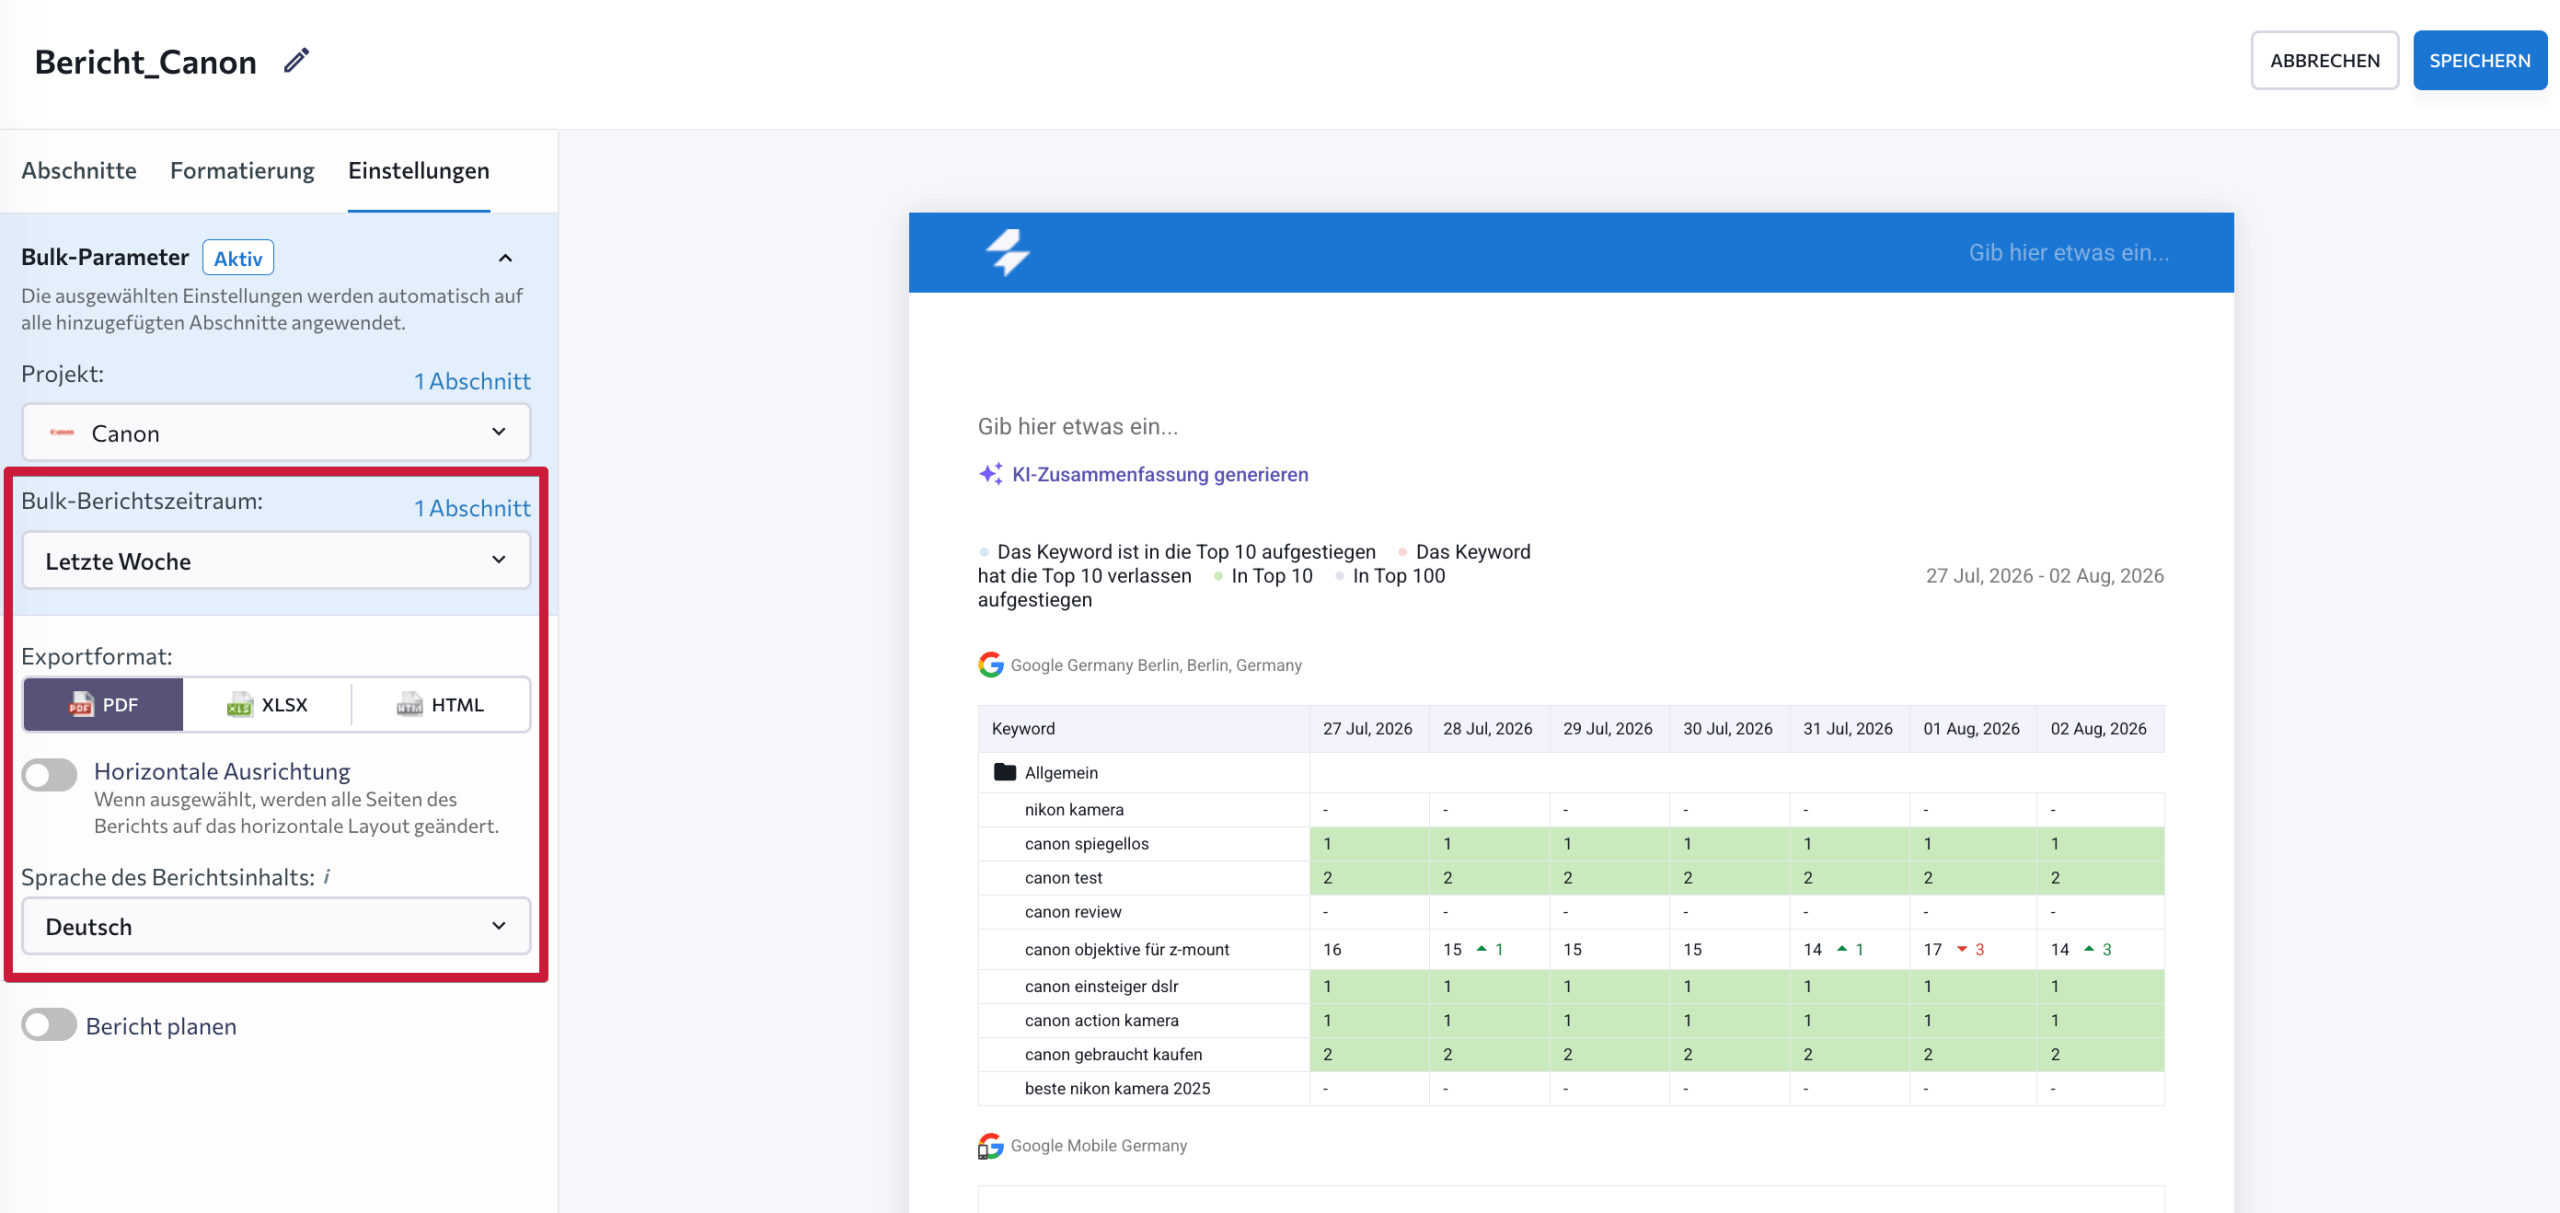
Task: Click the lightning logo in report header
Action: coord(1008,252)
